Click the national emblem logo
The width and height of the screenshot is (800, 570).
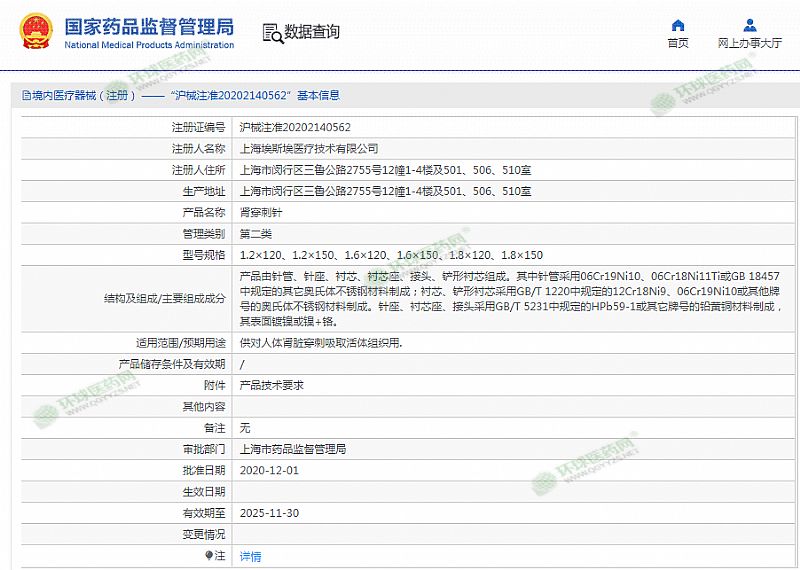[32, 32]
